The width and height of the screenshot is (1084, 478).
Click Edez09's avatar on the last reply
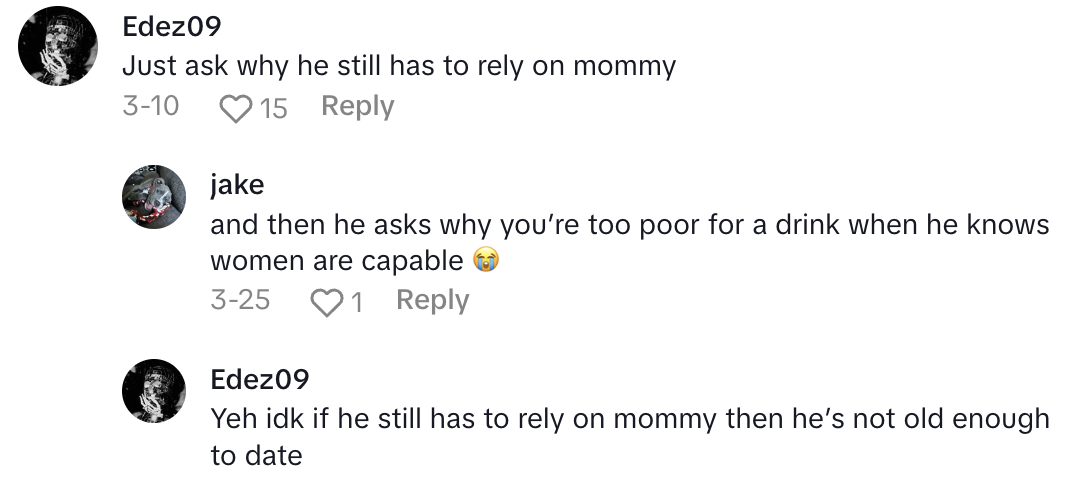154,391
